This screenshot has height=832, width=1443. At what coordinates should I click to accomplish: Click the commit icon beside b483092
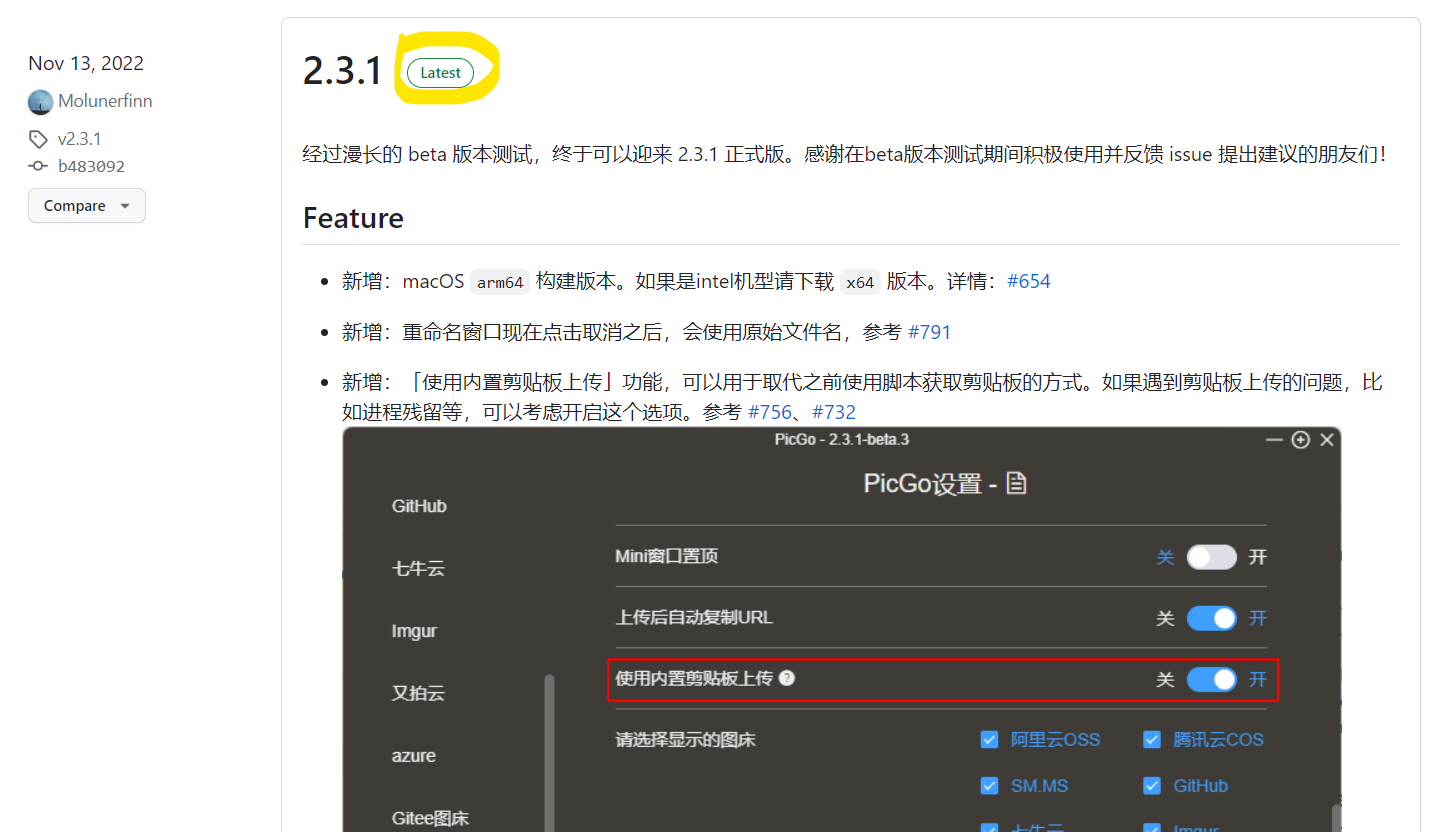[38, 166]
